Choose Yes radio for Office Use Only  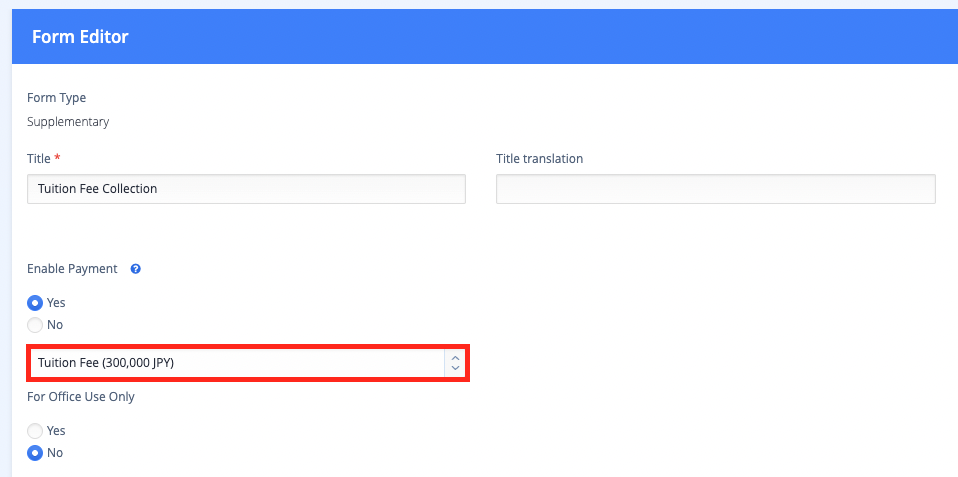click(x=35, y=431)
